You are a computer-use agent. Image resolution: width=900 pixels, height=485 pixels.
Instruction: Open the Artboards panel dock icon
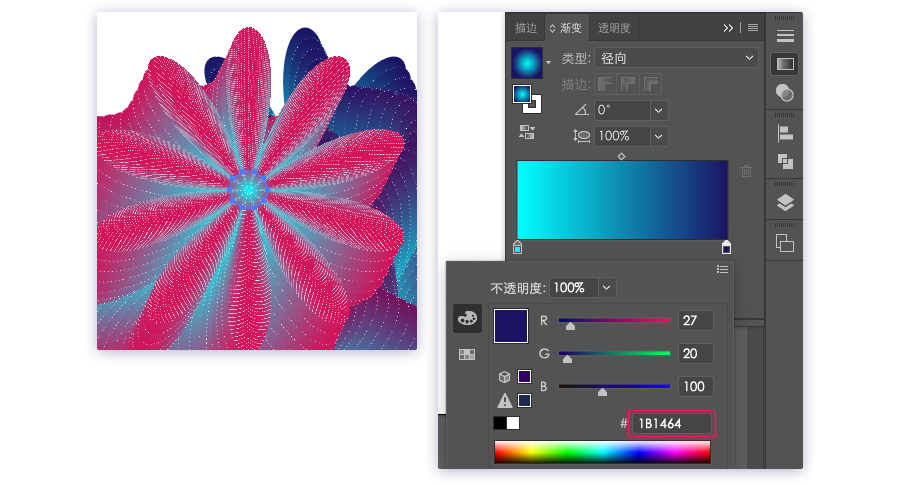tap(785, 243)
